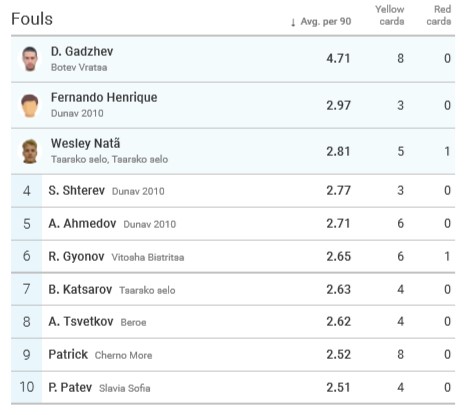
Task: Open Wesley Natã player name
Action: [x=85, y=143]
